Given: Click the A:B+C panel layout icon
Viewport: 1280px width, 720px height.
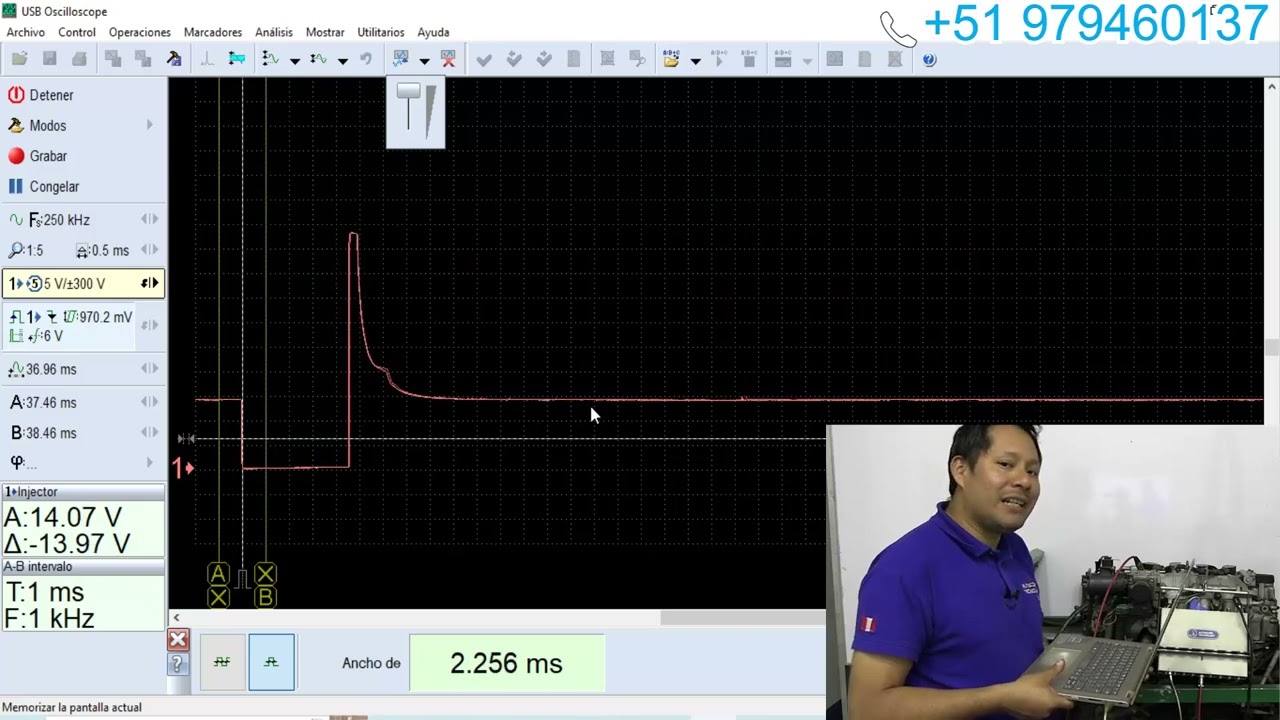Looking at the screenshot, I should coord(783,60).
